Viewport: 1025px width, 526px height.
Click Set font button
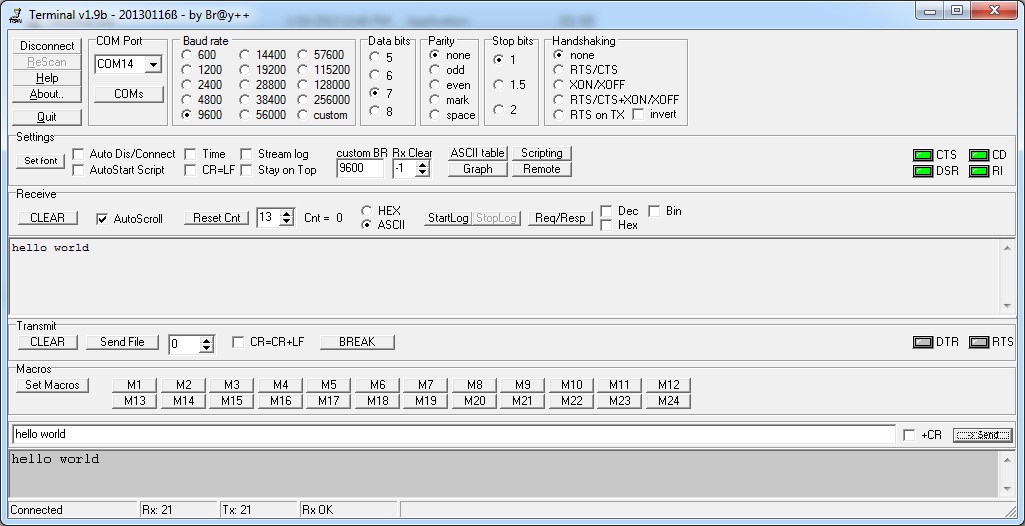pyautogui.click(x=41, y=161)
